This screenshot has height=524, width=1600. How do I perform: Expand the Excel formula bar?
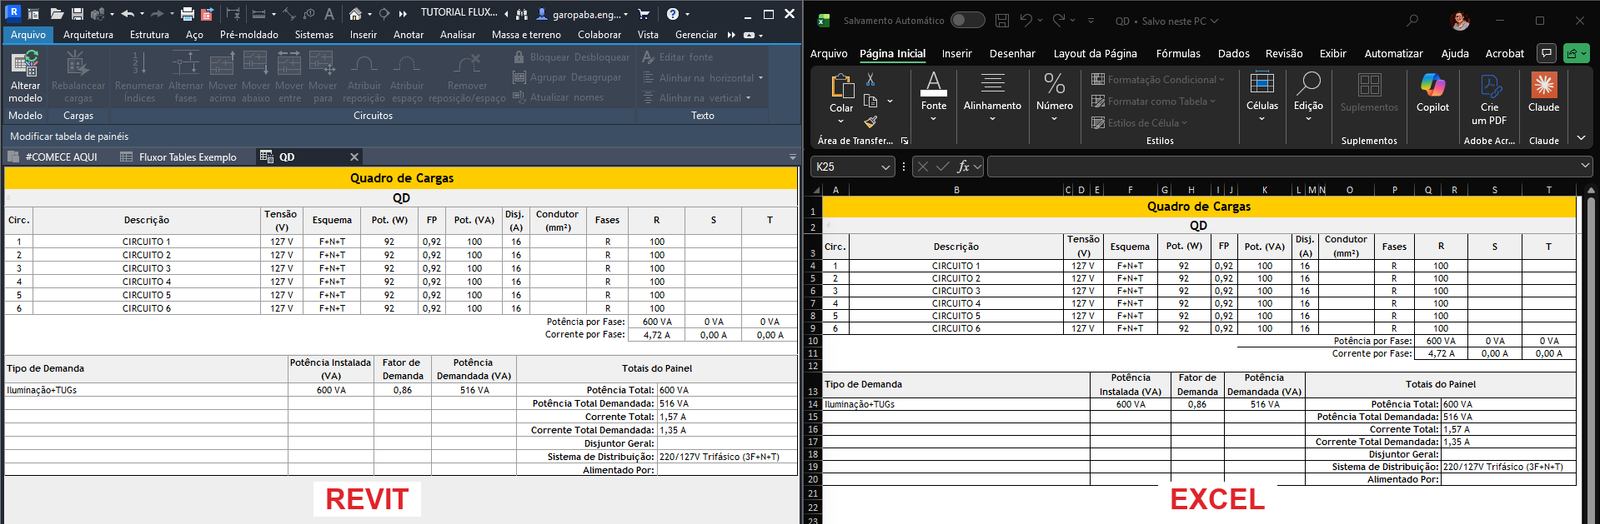[1585, 166]
